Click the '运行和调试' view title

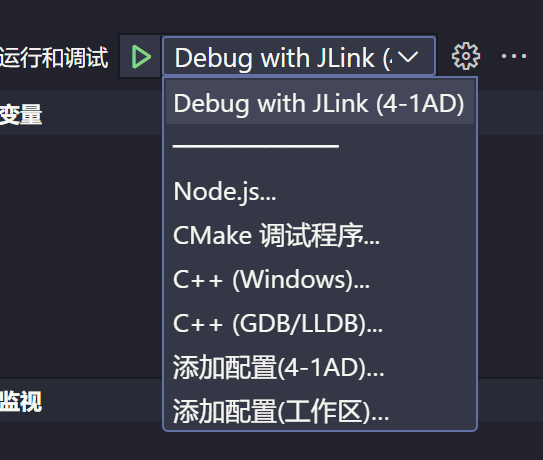[54, 58]
